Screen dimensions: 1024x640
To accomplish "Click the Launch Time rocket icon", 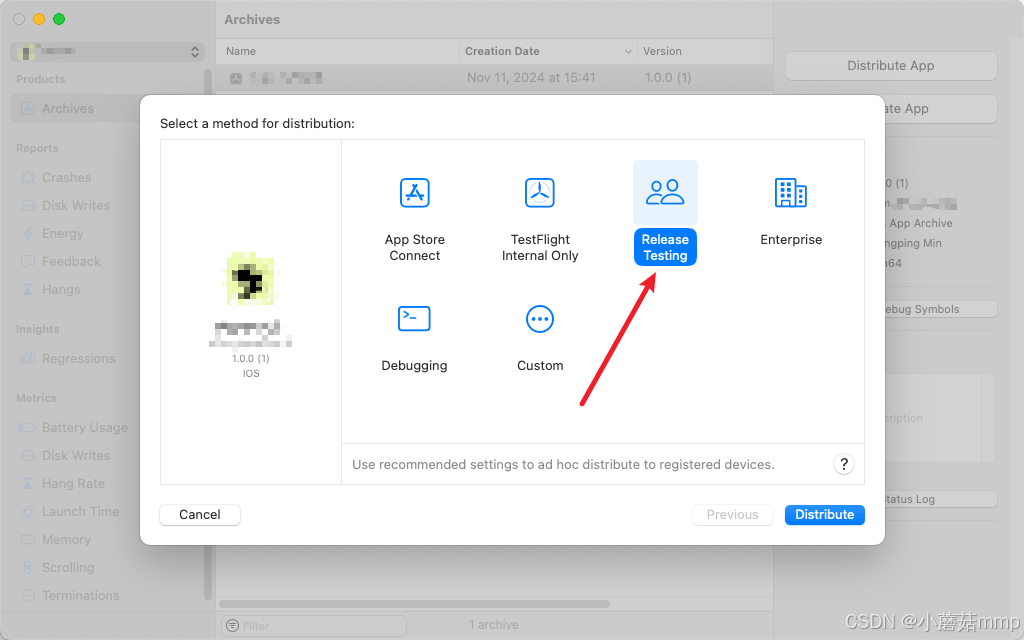I will 28,512.
